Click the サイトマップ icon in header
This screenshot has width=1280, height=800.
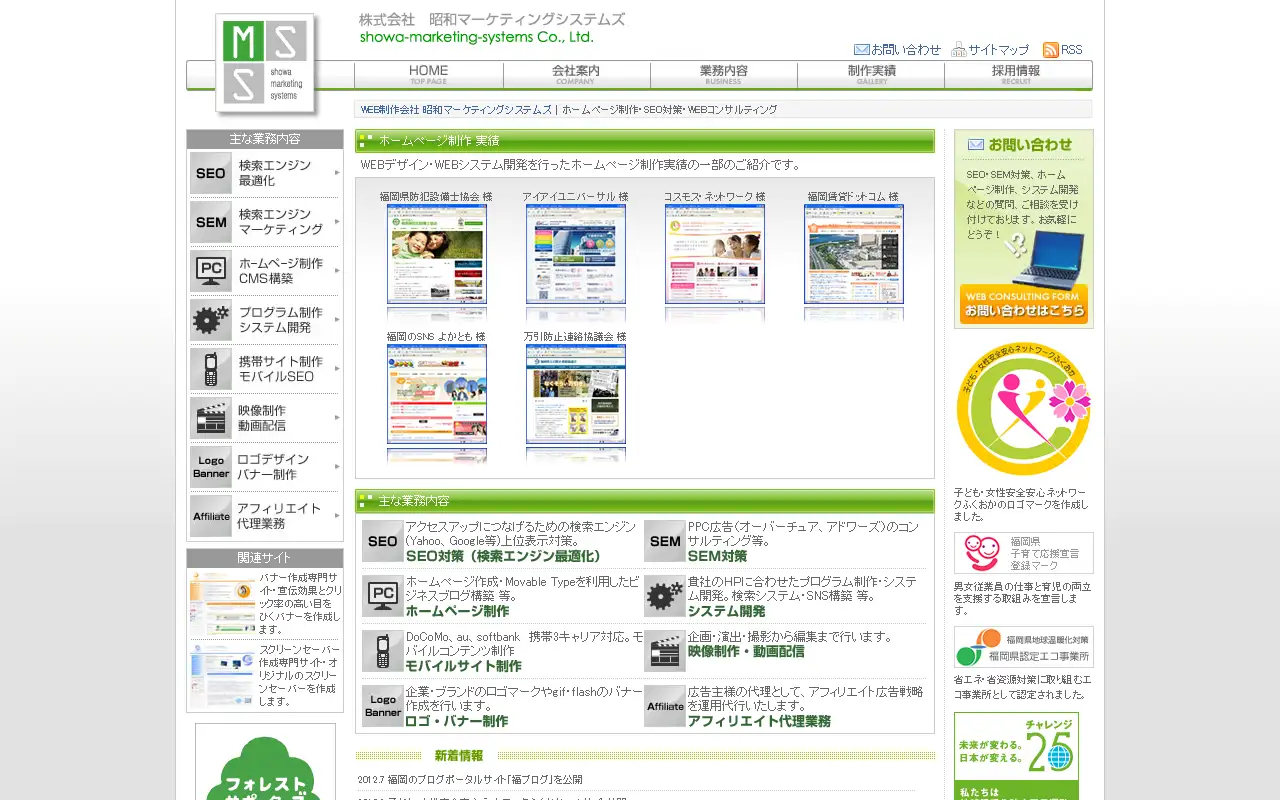959,49
